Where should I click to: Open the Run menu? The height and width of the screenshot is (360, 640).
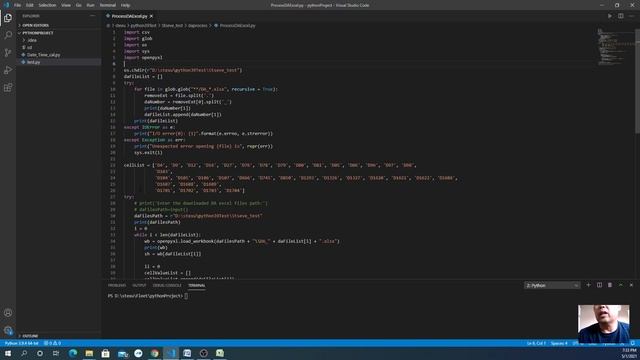[x=91, y=5]
